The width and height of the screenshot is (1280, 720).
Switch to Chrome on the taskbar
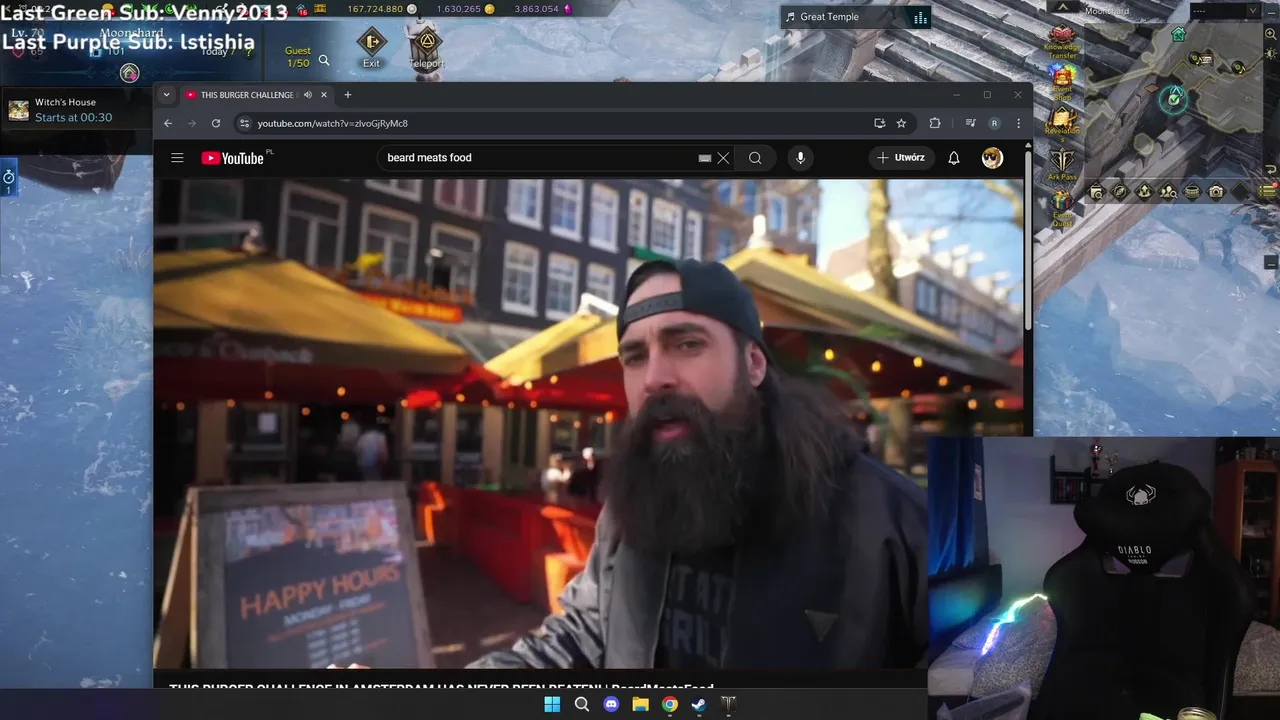pos(670,704)
